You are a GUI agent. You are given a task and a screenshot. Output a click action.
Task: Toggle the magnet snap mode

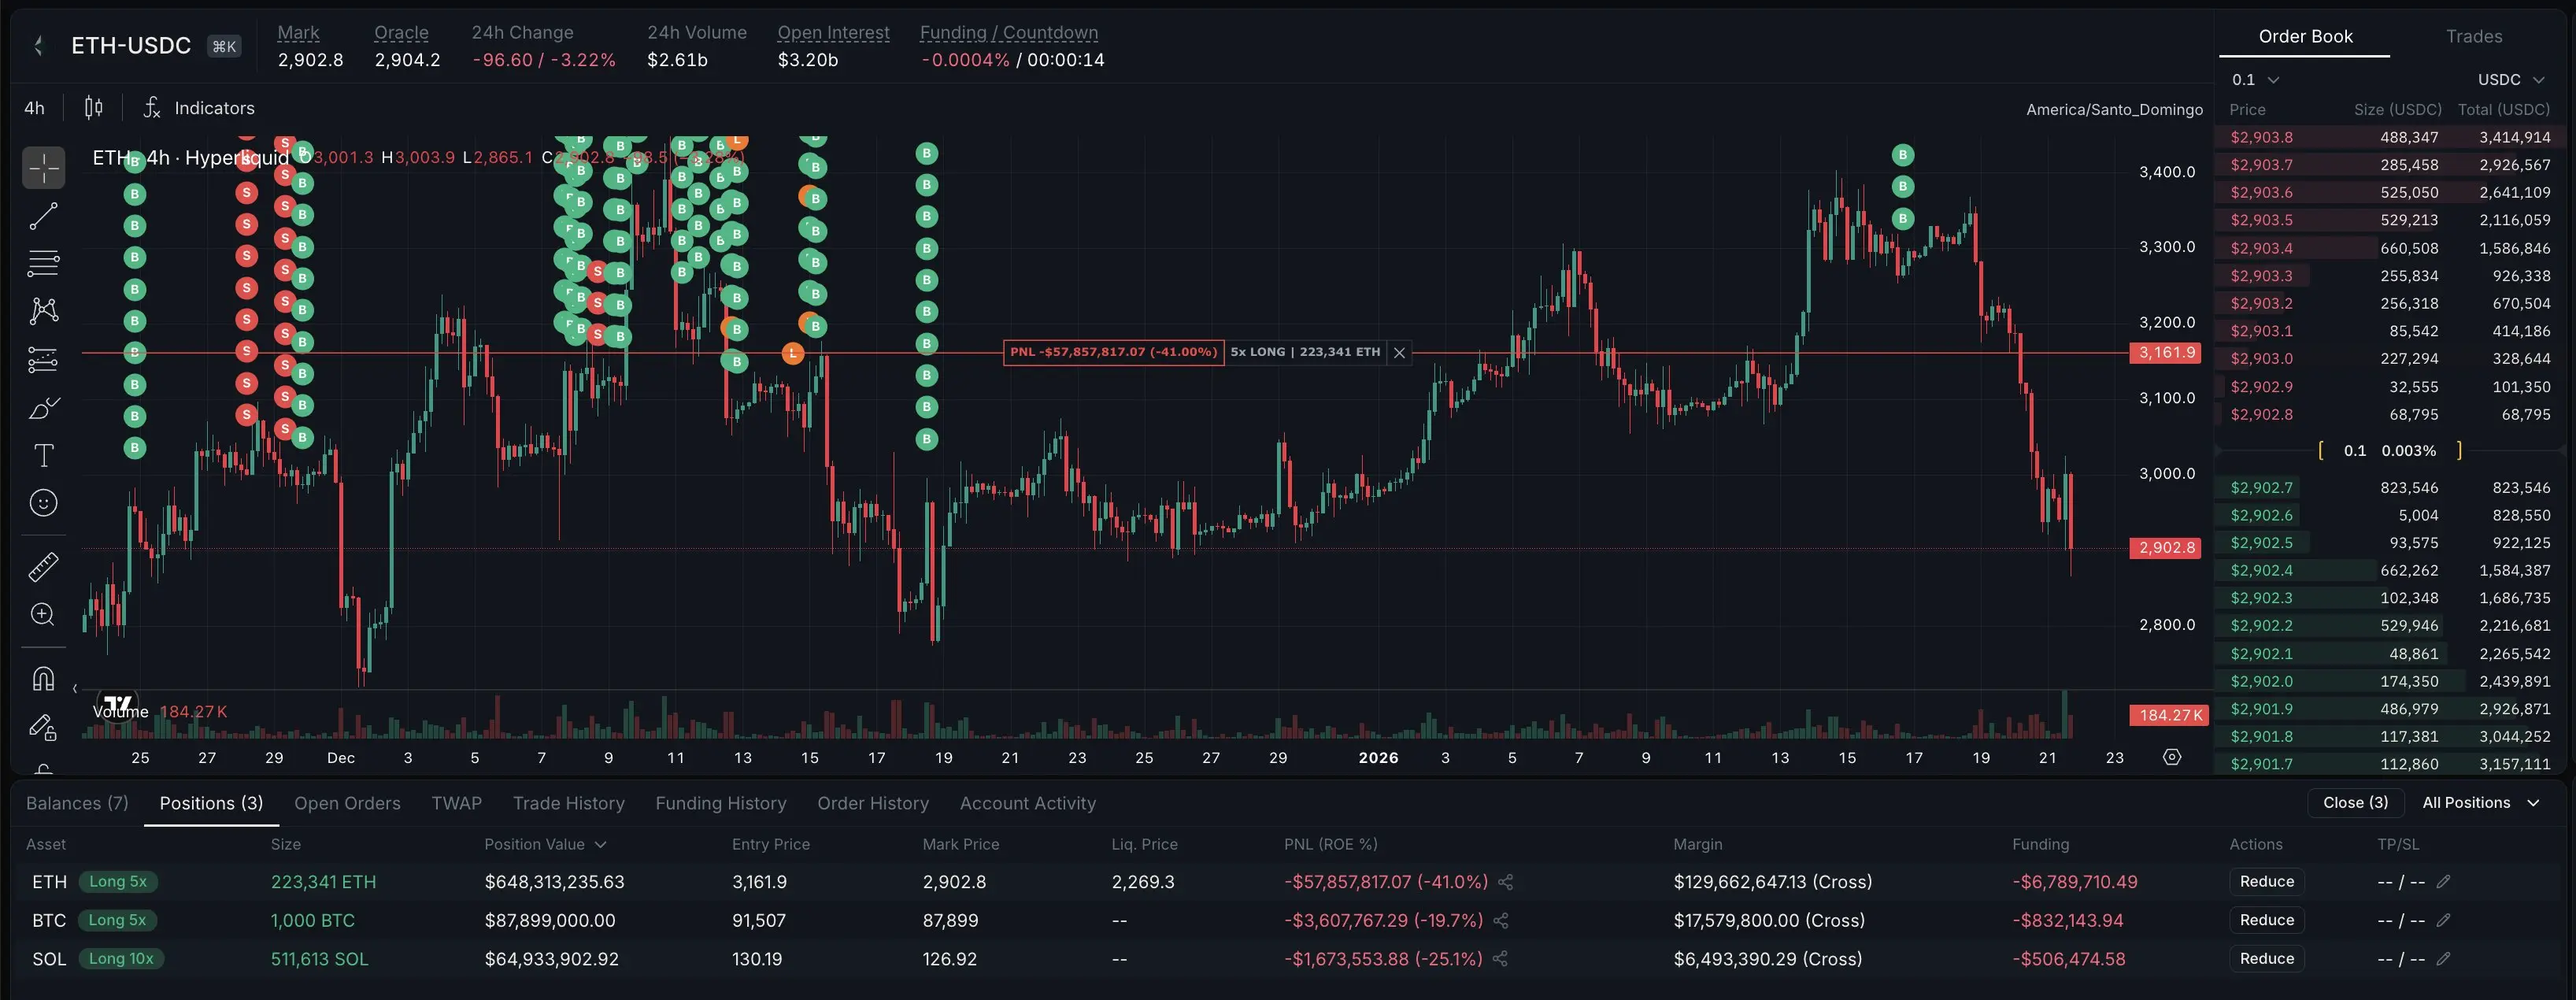click(x=43, y=679)
